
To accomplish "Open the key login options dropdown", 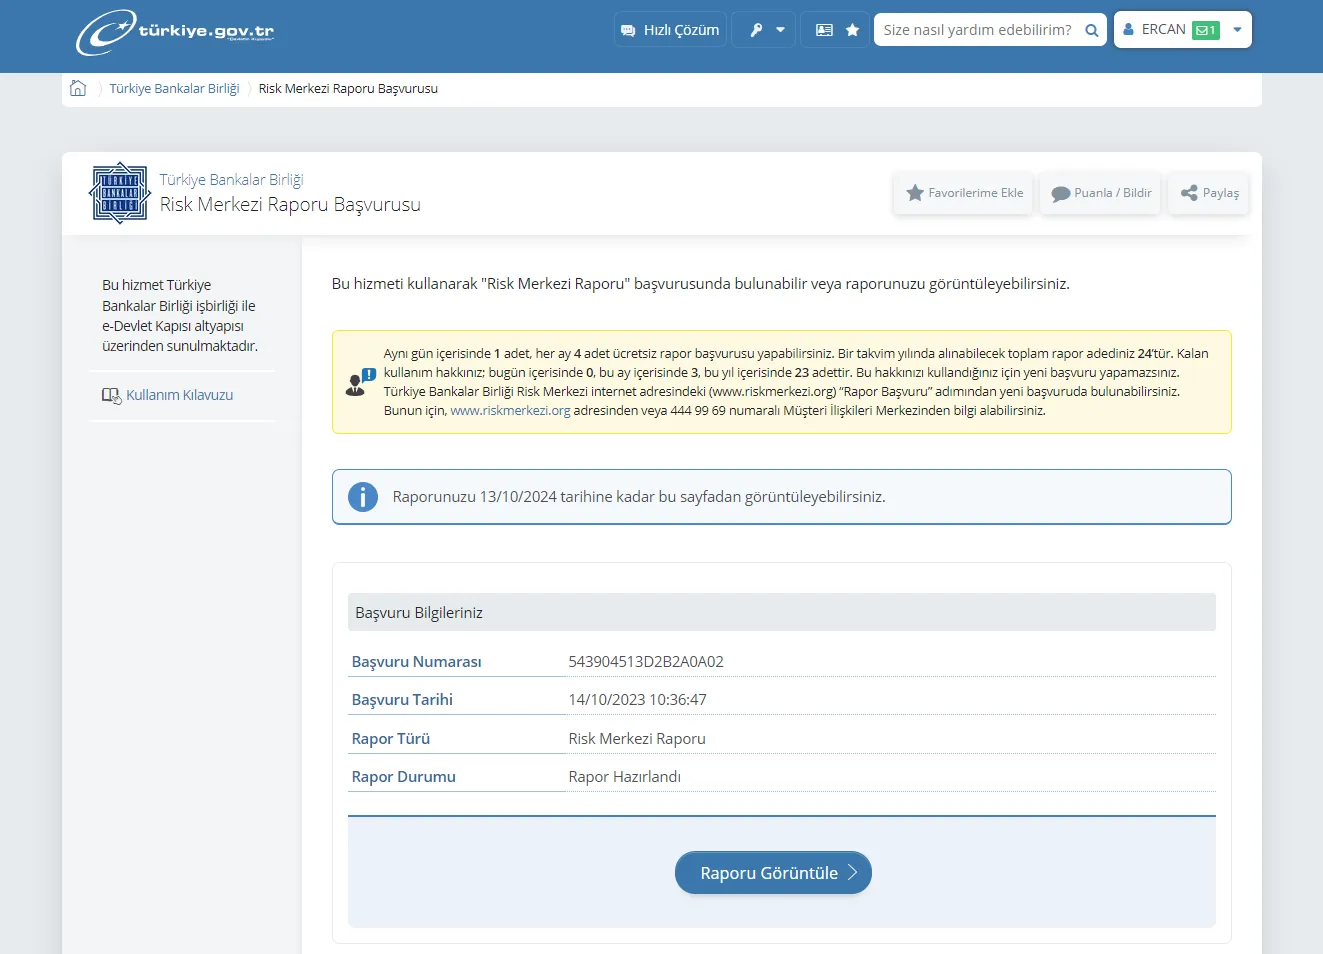I will click(x=766, y=30).
